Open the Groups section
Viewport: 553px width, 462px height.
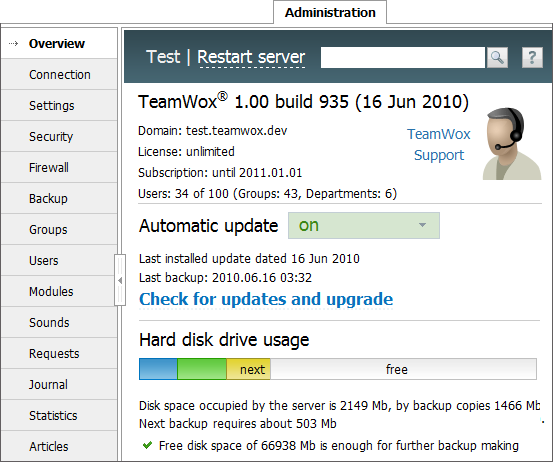pyautogui.click(x=59, y=230)
